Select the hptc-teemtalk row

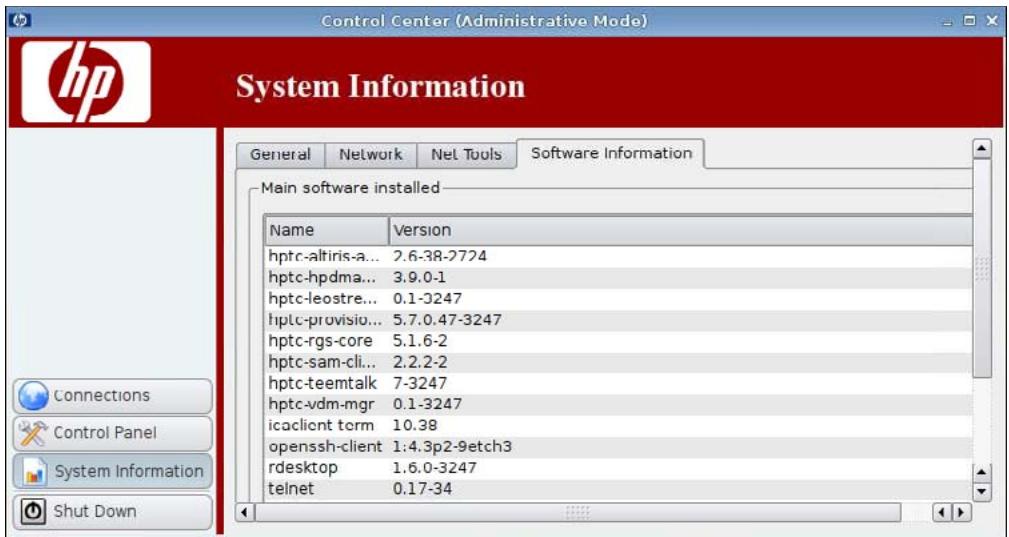click(x=618, y=383)
